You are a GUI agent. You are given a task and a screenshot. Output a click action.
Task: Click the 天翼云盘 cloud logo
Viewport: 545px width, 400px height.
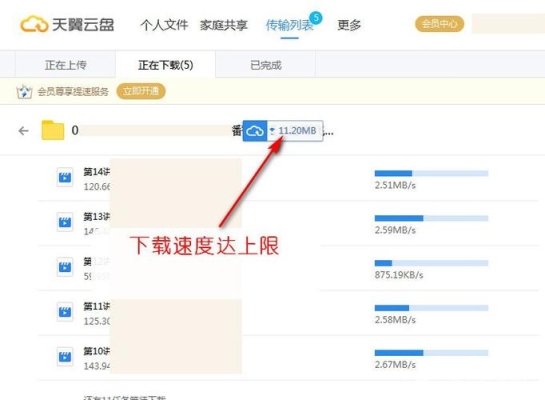point(34,24)
